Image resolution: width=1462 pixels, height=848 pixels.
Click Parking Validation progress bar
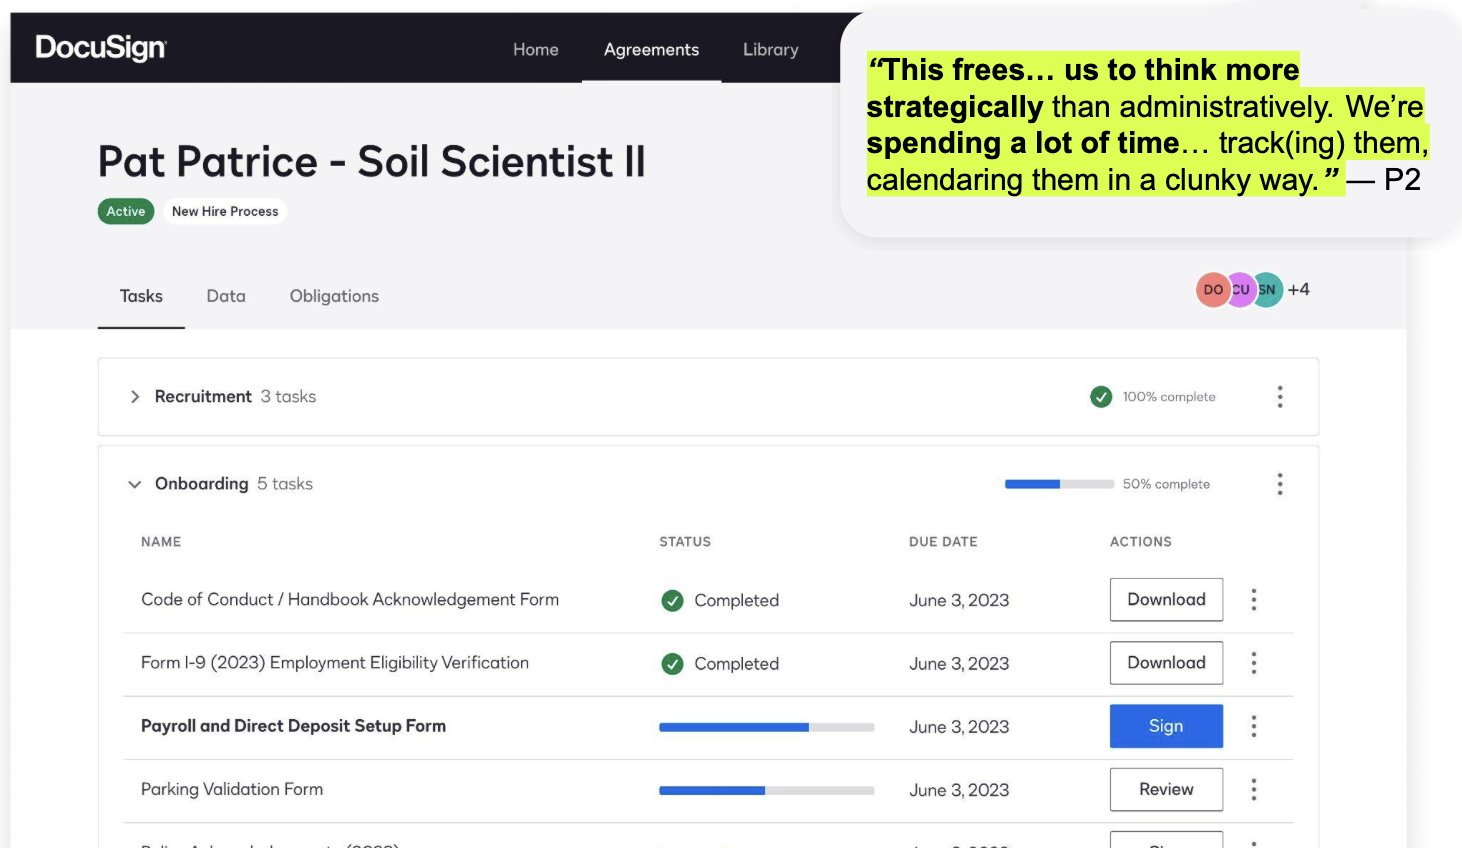(x=767, y=790)
